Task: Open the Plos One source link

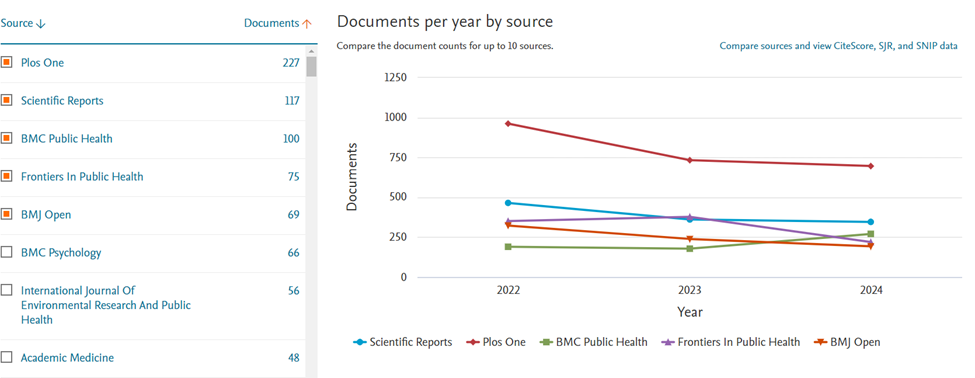Action: pos(42,63)
